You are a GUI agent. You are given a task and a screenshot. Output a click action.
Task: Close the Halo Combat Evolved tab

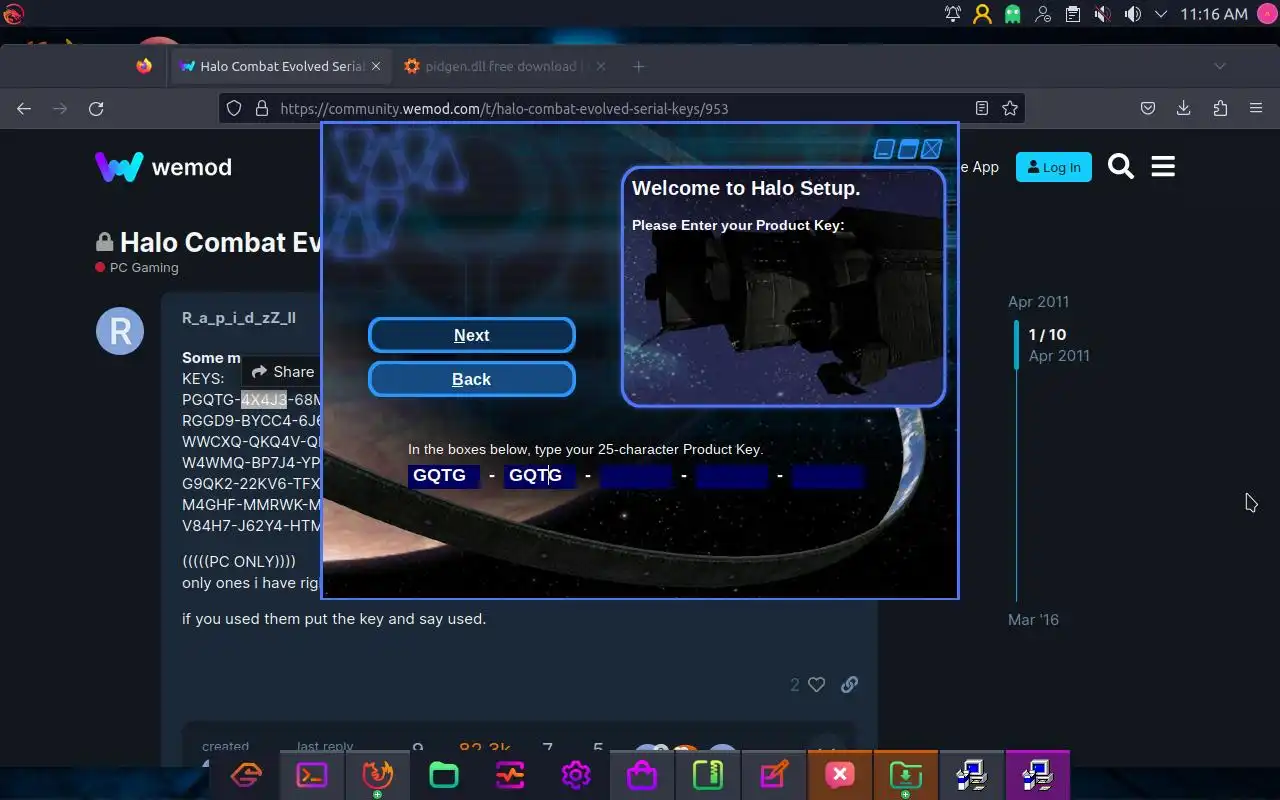click(376, 66)
